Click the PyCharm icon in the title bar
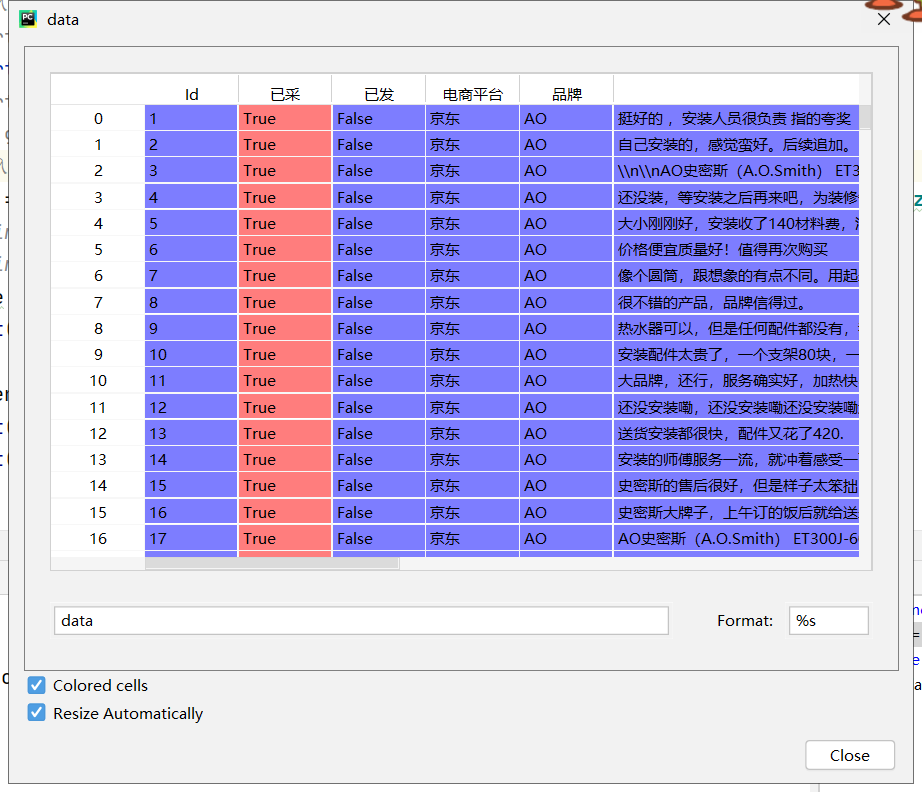The image size is (922, 792). [x=28, y=19]
